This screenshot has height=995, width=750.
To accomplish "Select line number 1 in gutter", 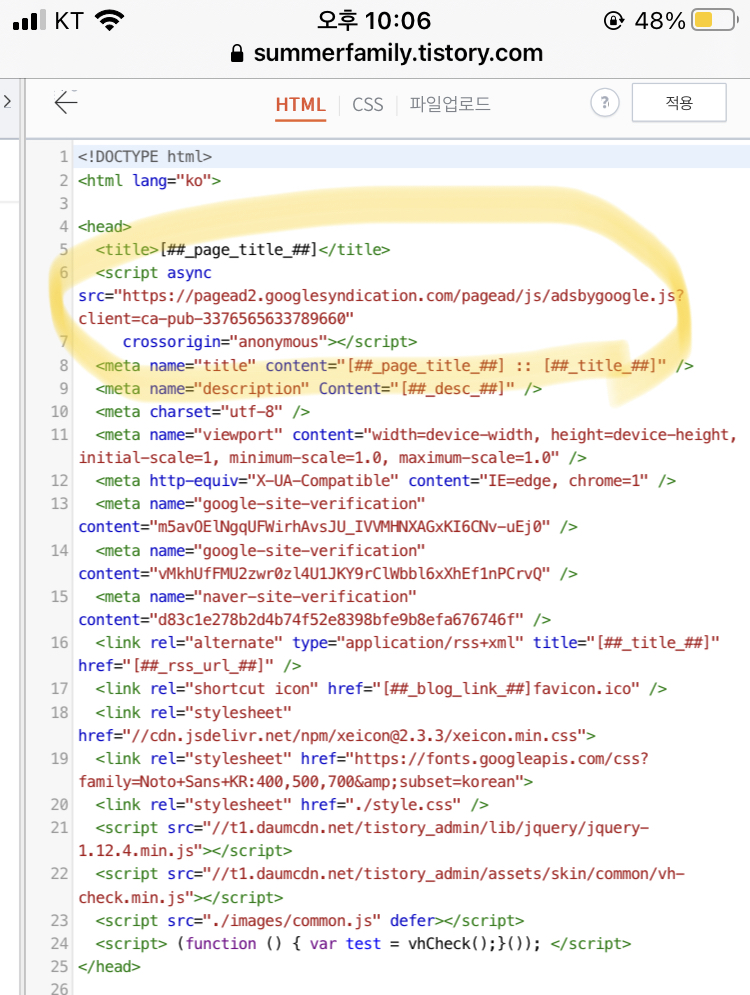I will [63, 157].
